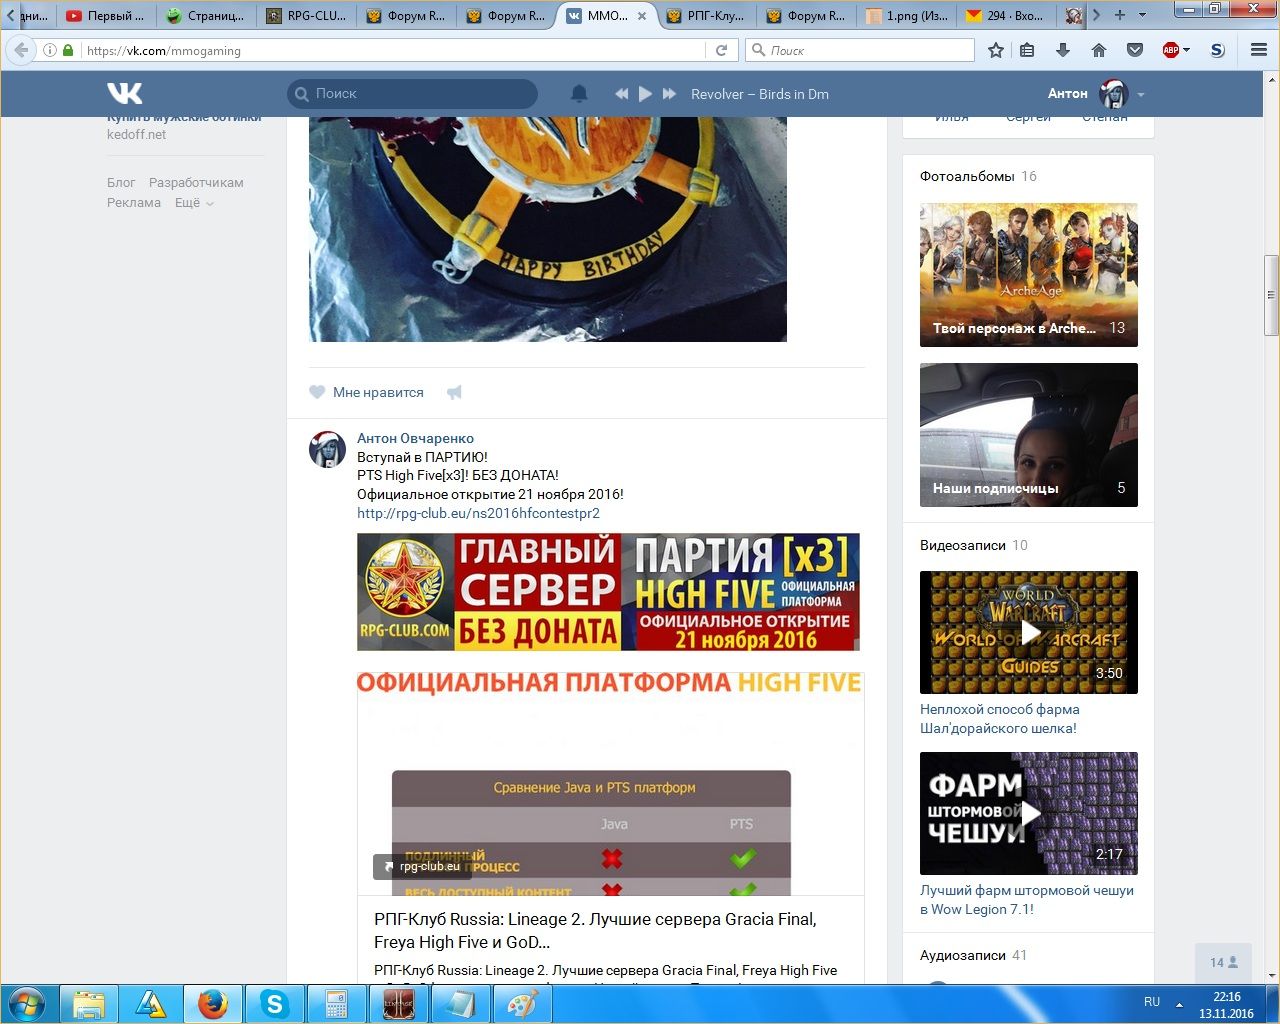
Task: Open the Windows Start button
Action: (27, 1004)
